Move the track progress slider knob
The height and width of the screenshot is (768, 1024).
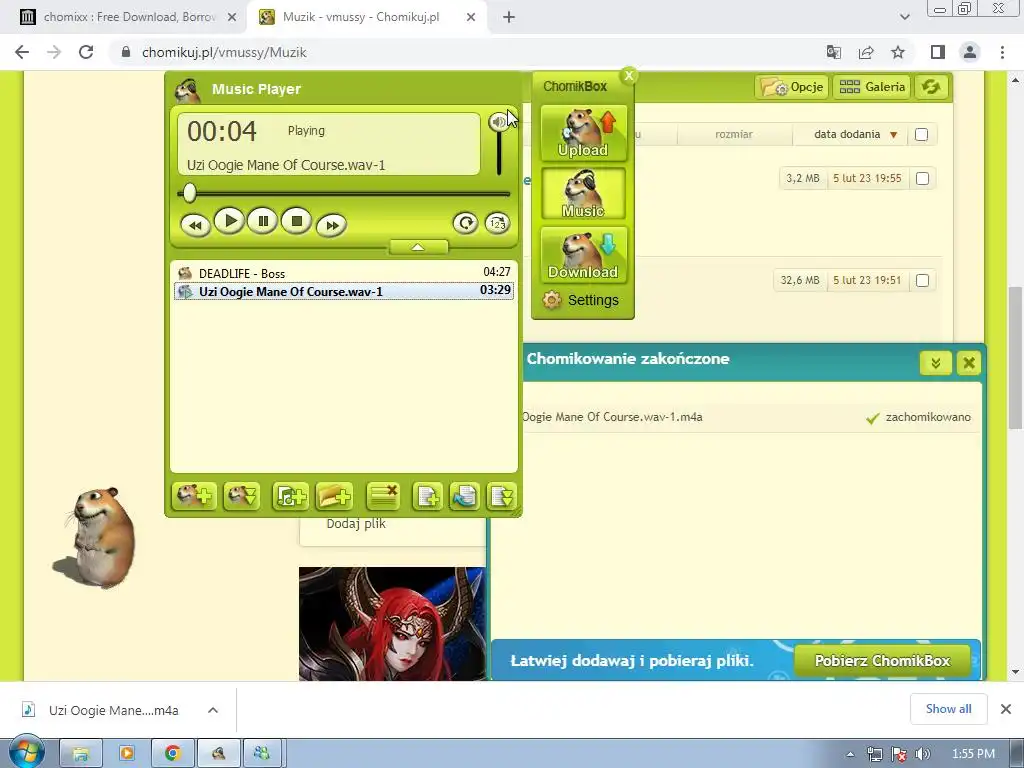coord(189,193)
